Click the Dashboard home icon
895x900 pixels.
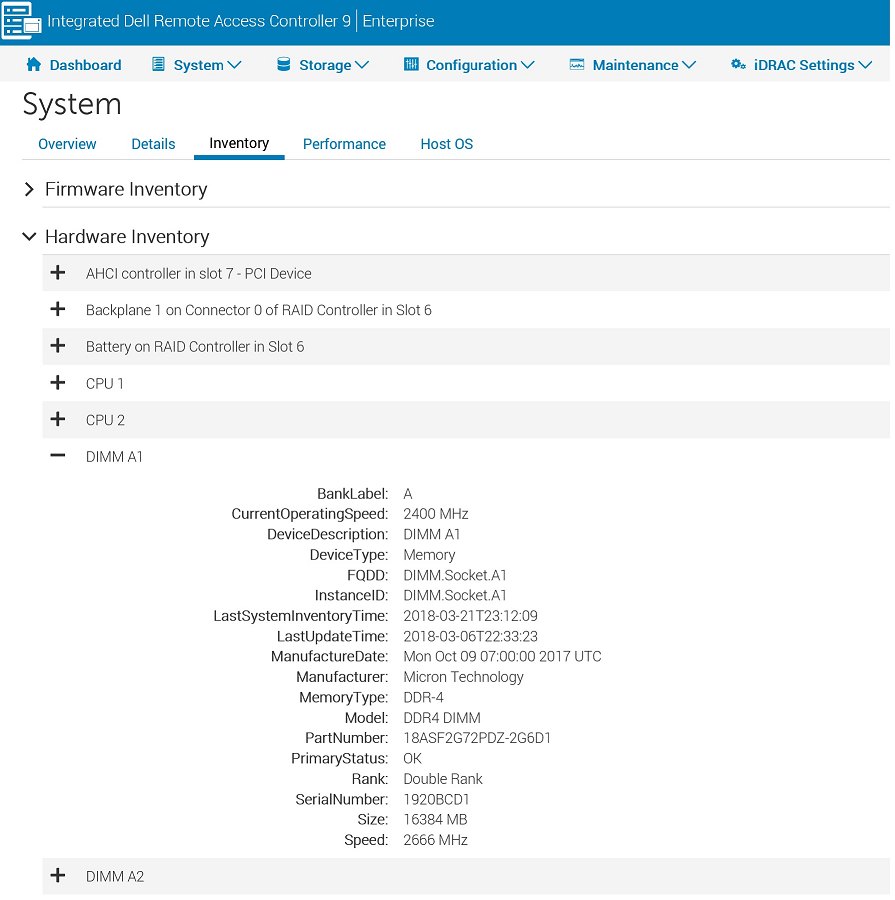34,64
